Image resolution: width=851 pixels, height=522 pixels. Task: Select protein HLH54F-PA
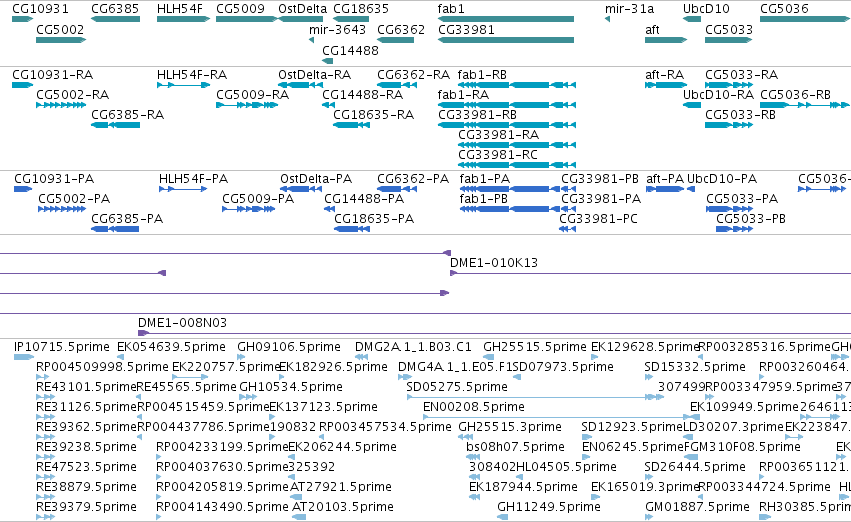tap(193, 179)
